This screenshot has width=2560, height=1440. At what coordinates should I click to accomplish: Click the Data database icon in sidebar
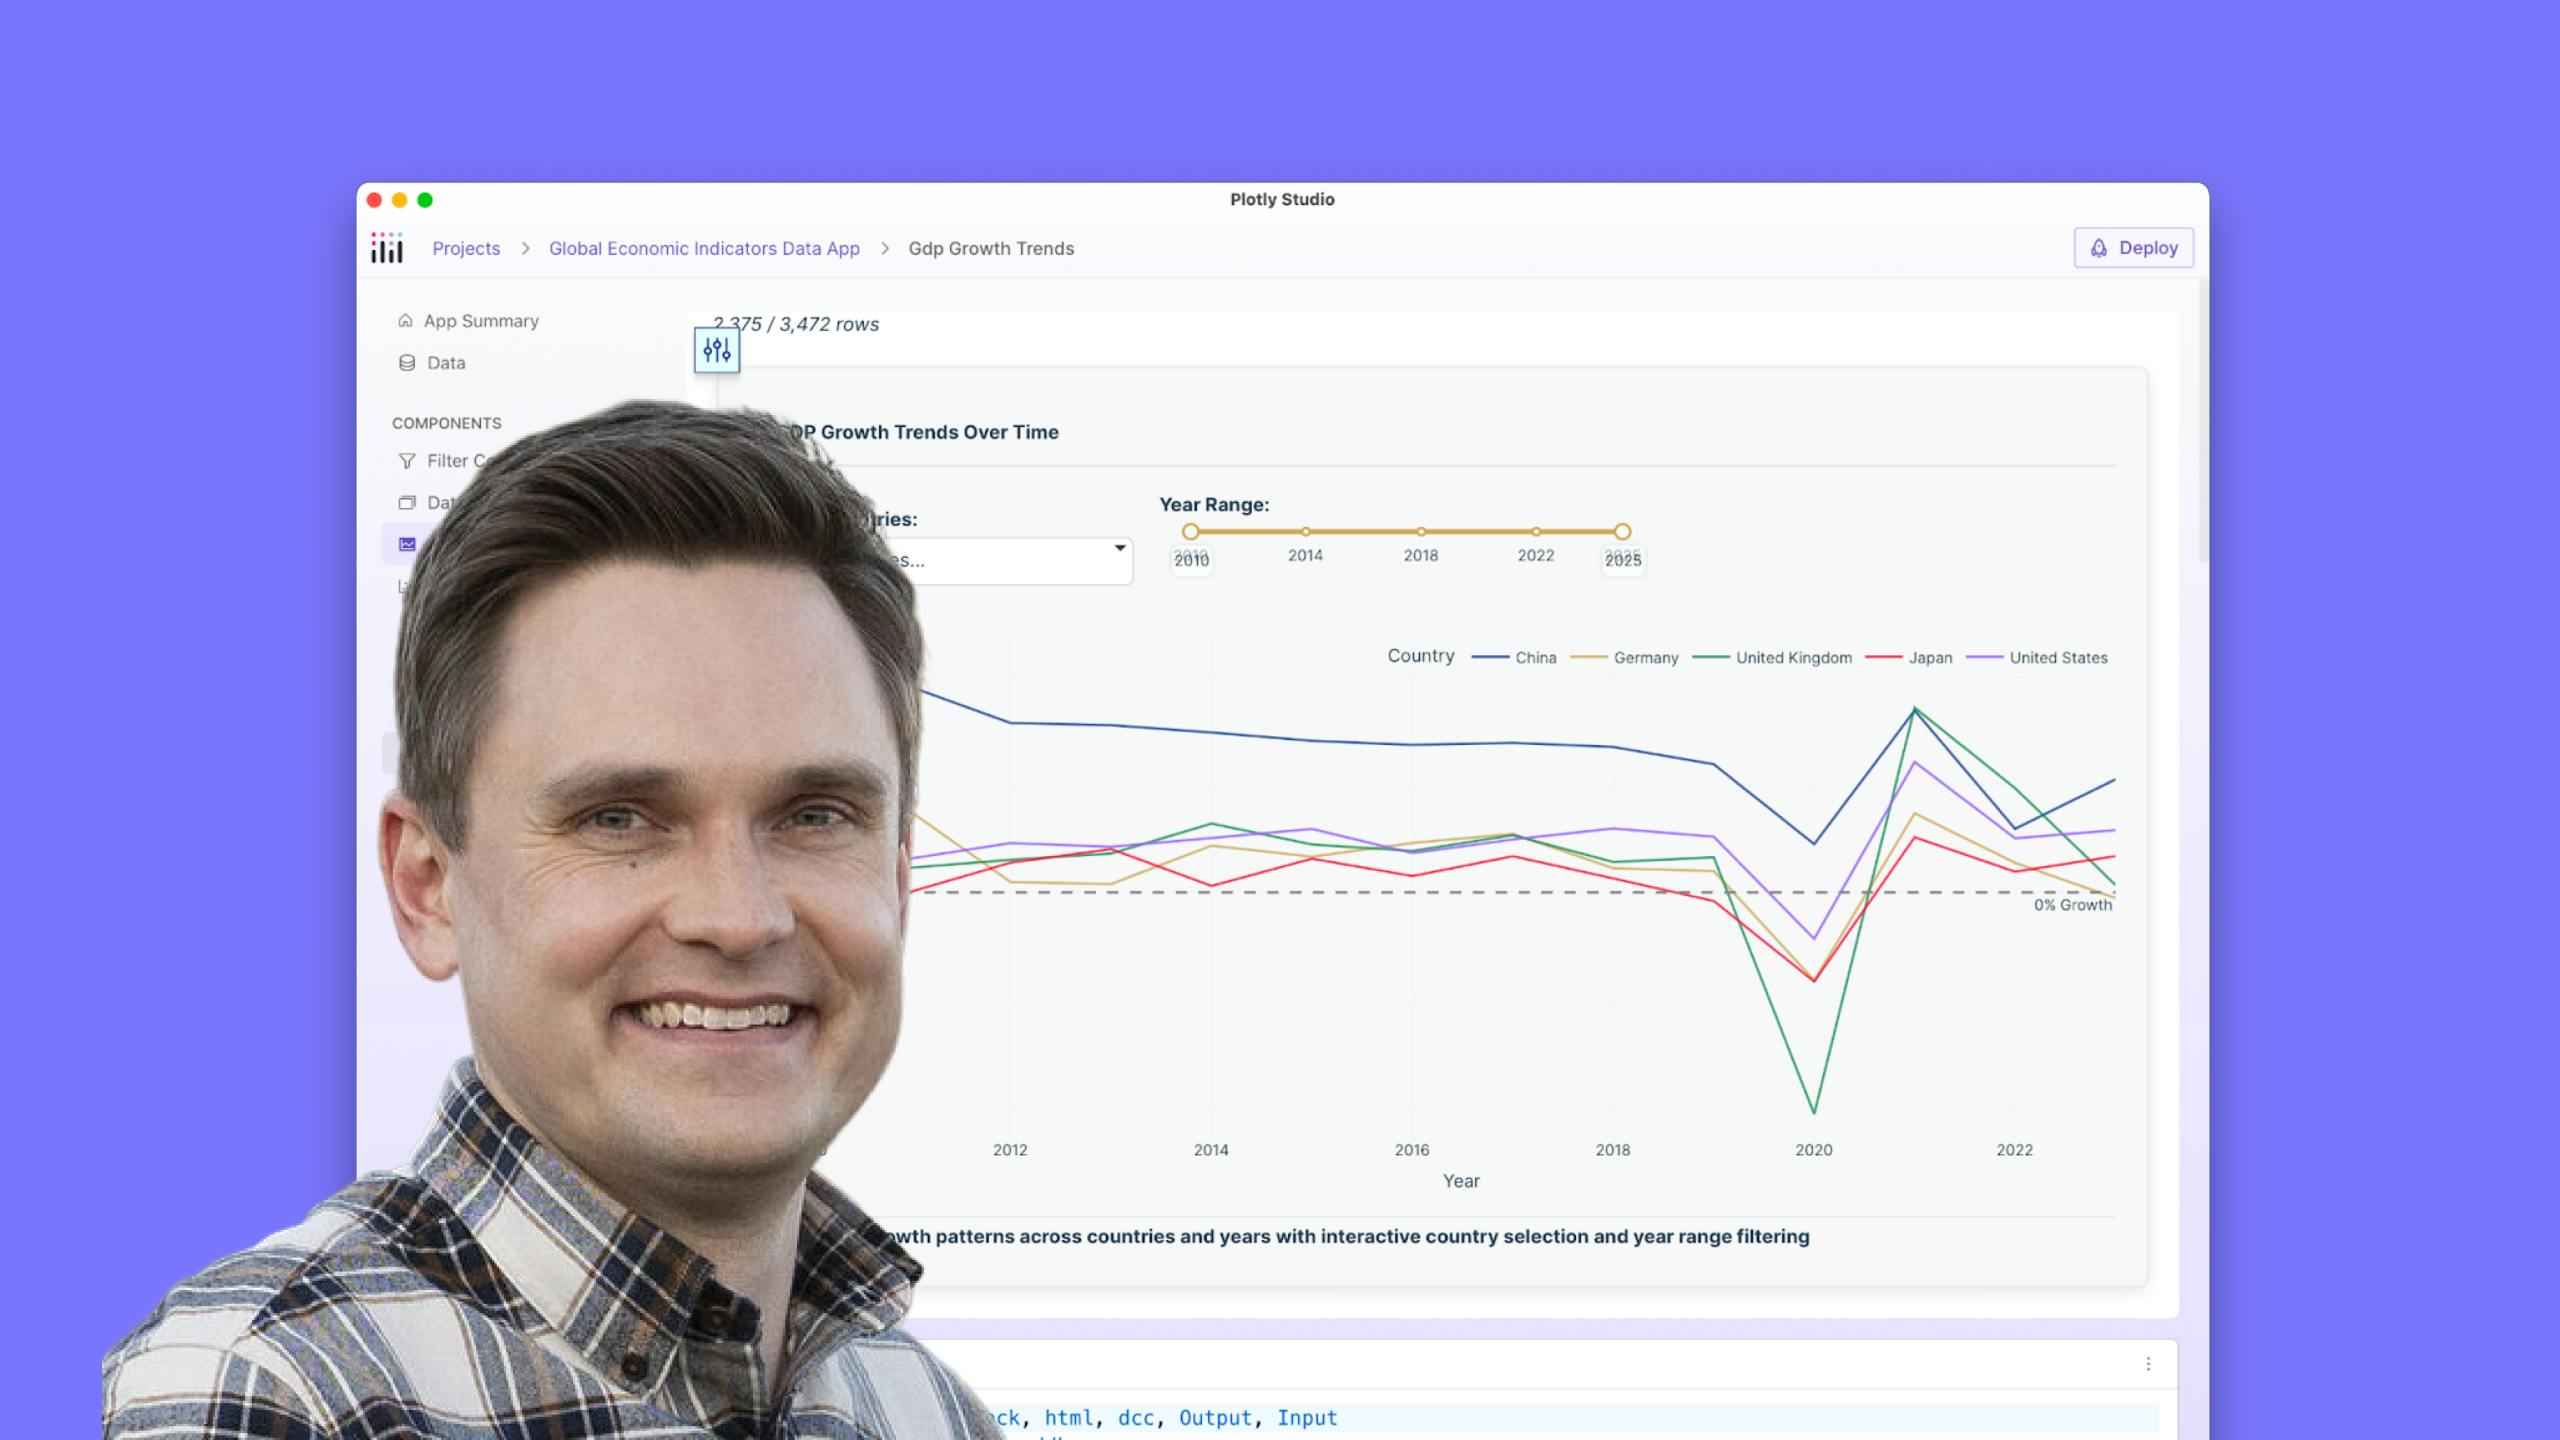tap(406, 363)
